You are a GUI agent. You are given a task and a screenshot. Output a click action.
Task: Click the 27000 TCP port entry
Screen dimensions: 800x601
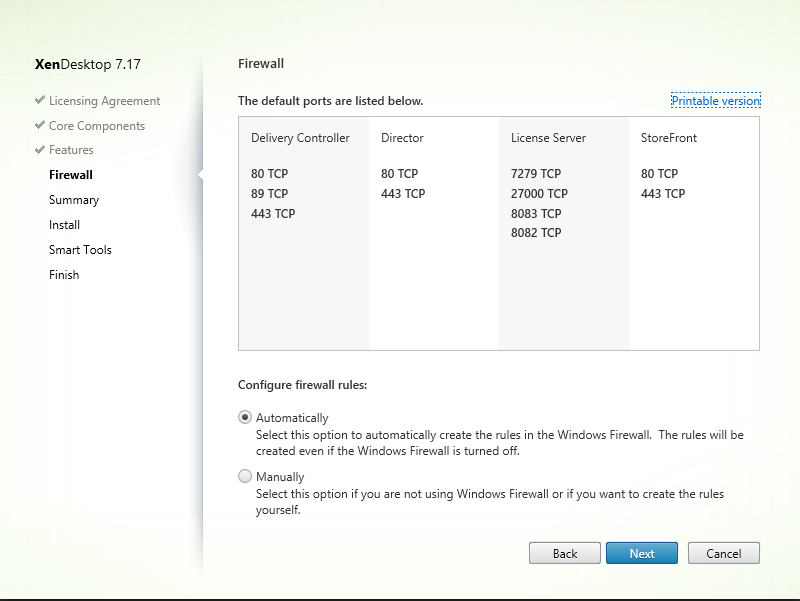pyautogui.click(x=539, y=194)
